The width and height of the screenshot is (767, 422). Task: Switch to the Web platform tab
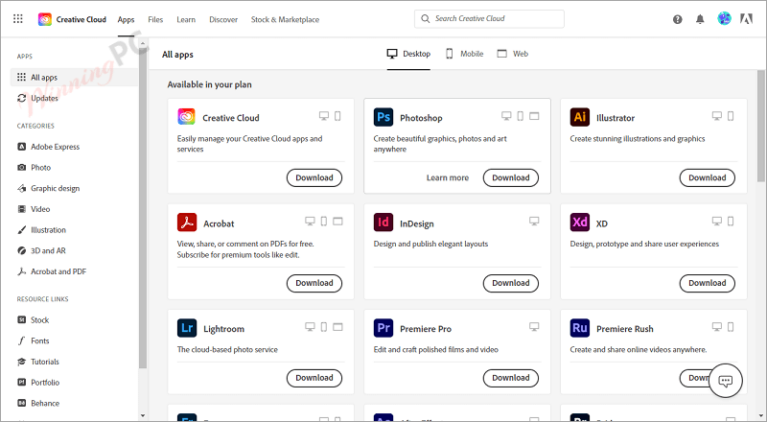click(x=513, y=54)
